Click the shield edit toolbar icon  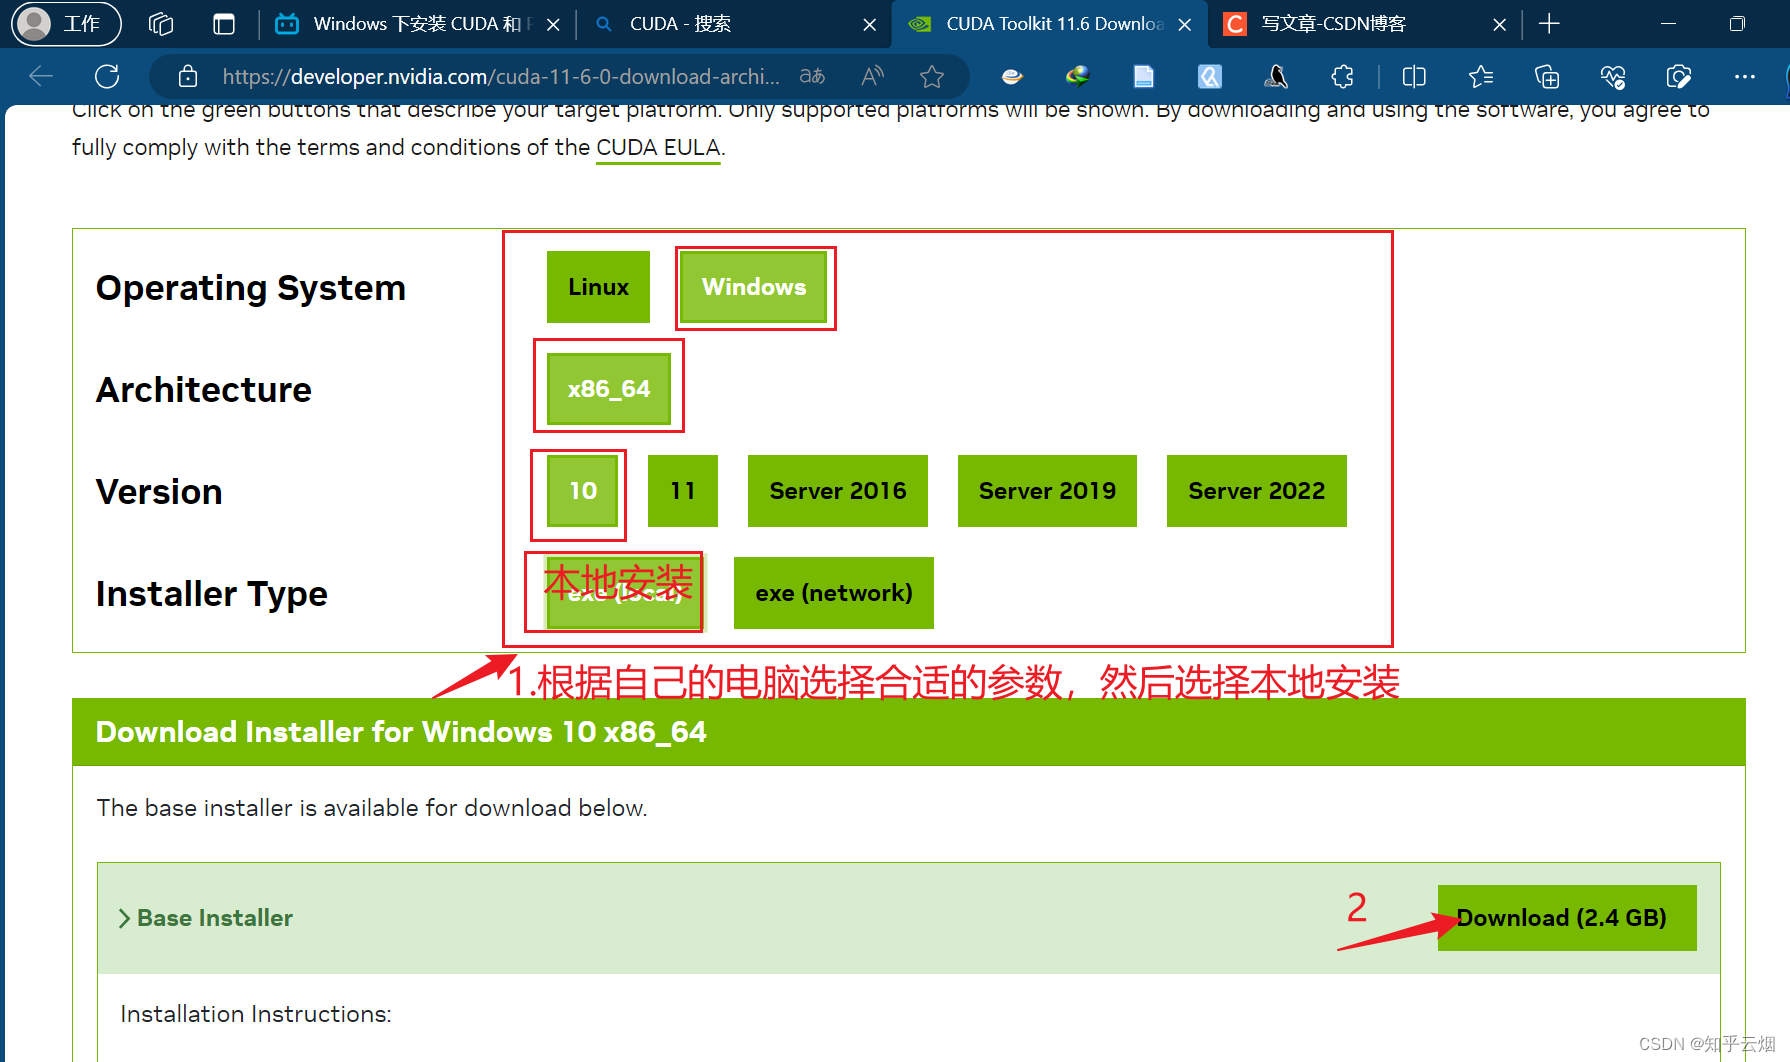pyautogui.click(x=1679, y=76)
